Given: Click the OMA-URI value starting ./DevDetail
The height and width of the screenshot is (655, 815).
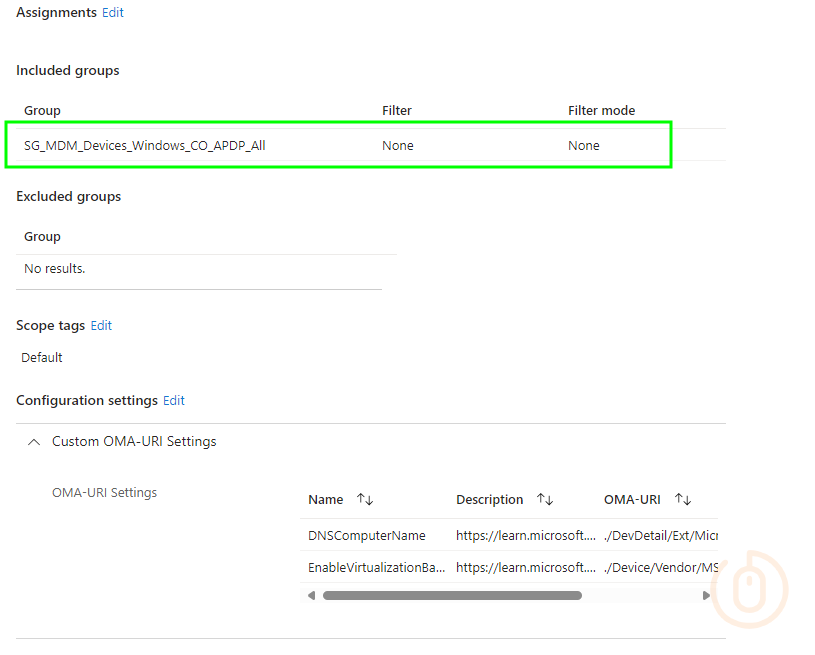Looking at the screenshot, I should point(661,535).
